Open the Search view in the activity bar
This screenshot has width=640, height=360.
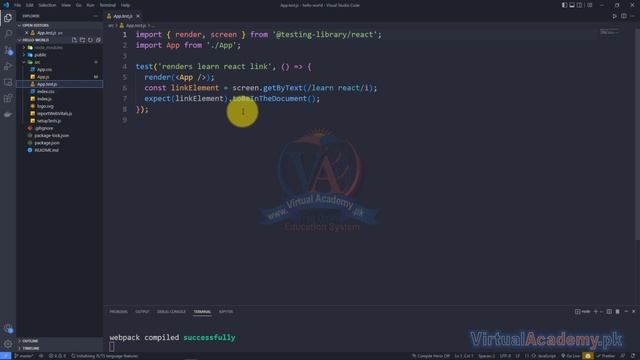pyautogui.click(x=8, y=34)
